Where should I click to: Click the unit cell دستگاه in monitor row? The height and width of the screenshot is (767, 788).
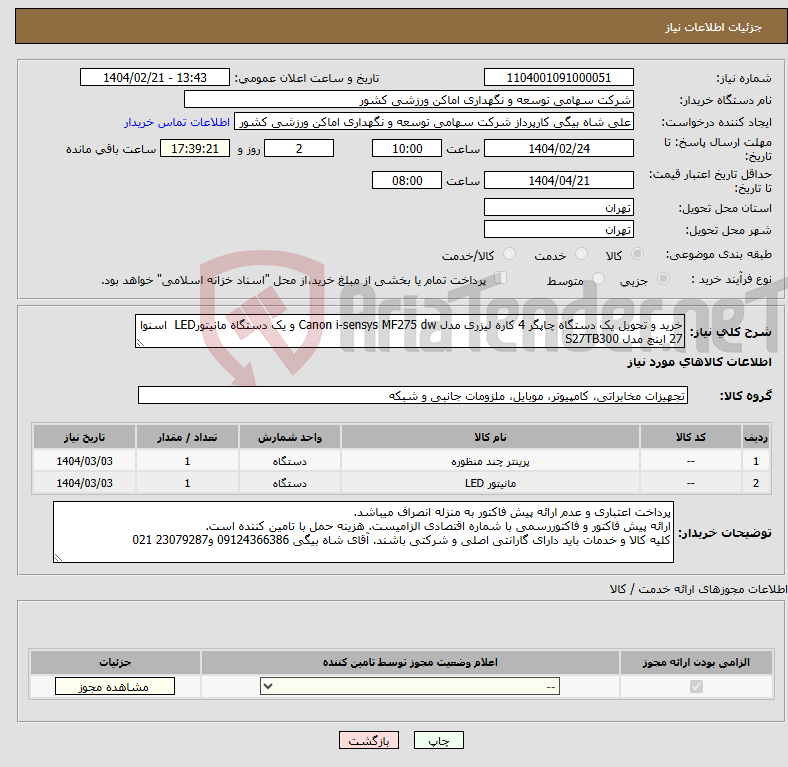click(x=290, y=483)
